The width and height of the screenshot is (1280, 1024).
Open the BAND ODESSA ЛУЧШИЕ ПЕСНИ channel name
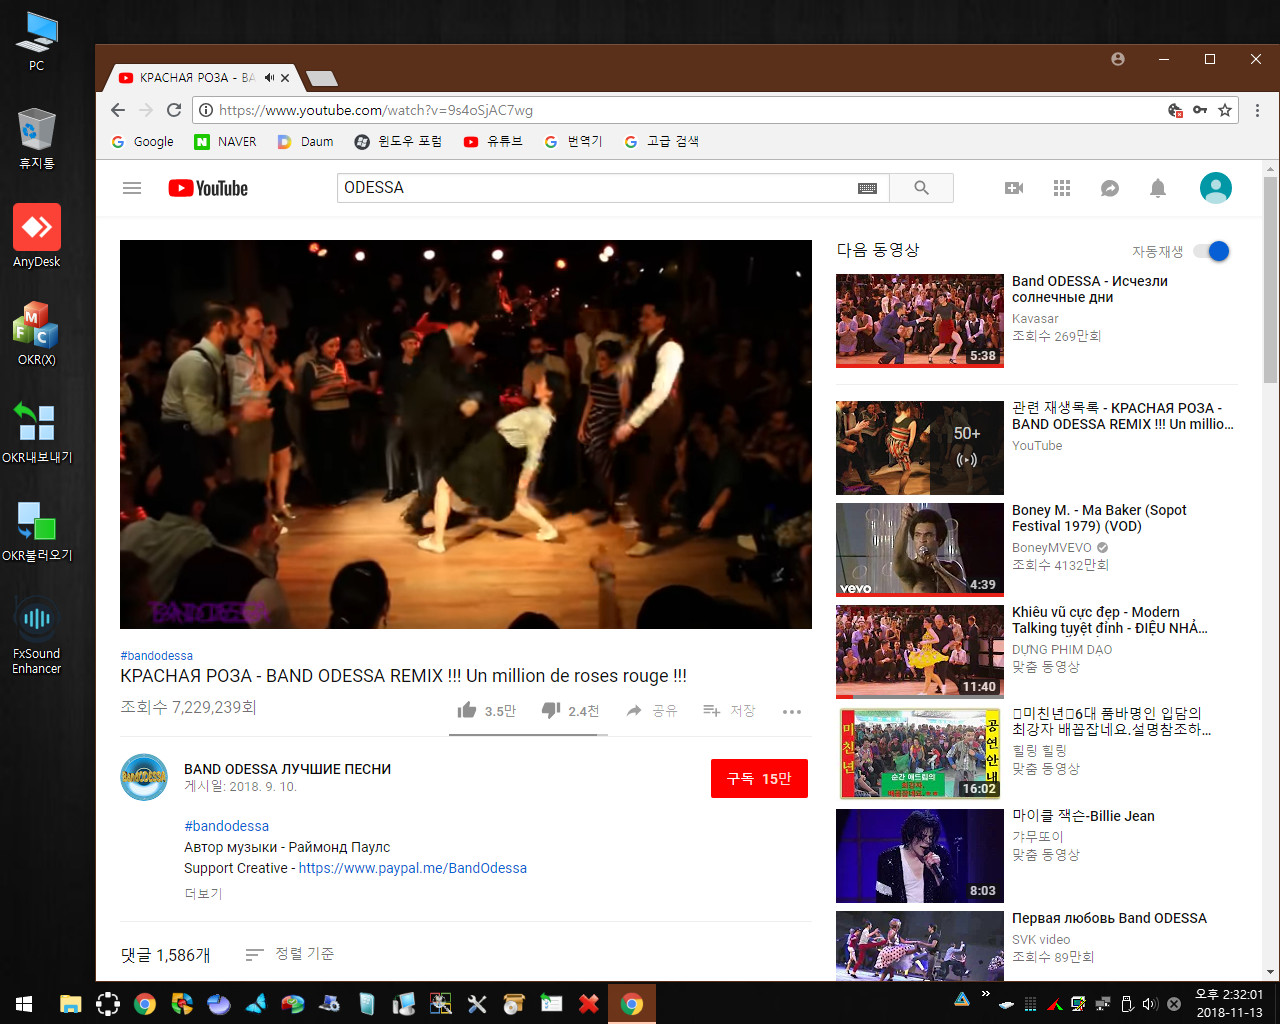coord(287,769)
